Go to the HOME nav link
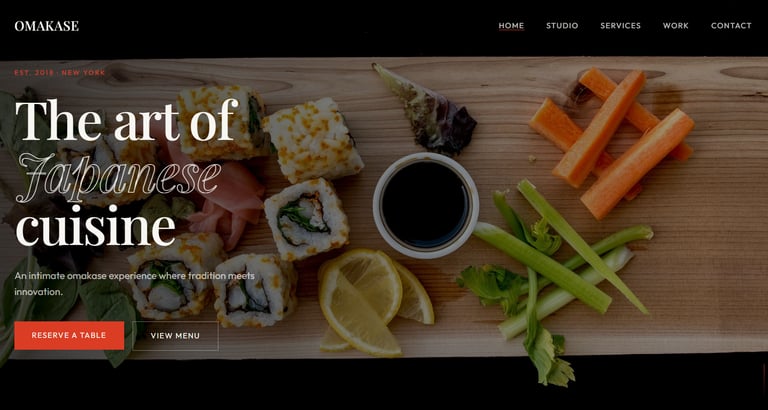The image size is (768, 410). [x=511, y=26]
